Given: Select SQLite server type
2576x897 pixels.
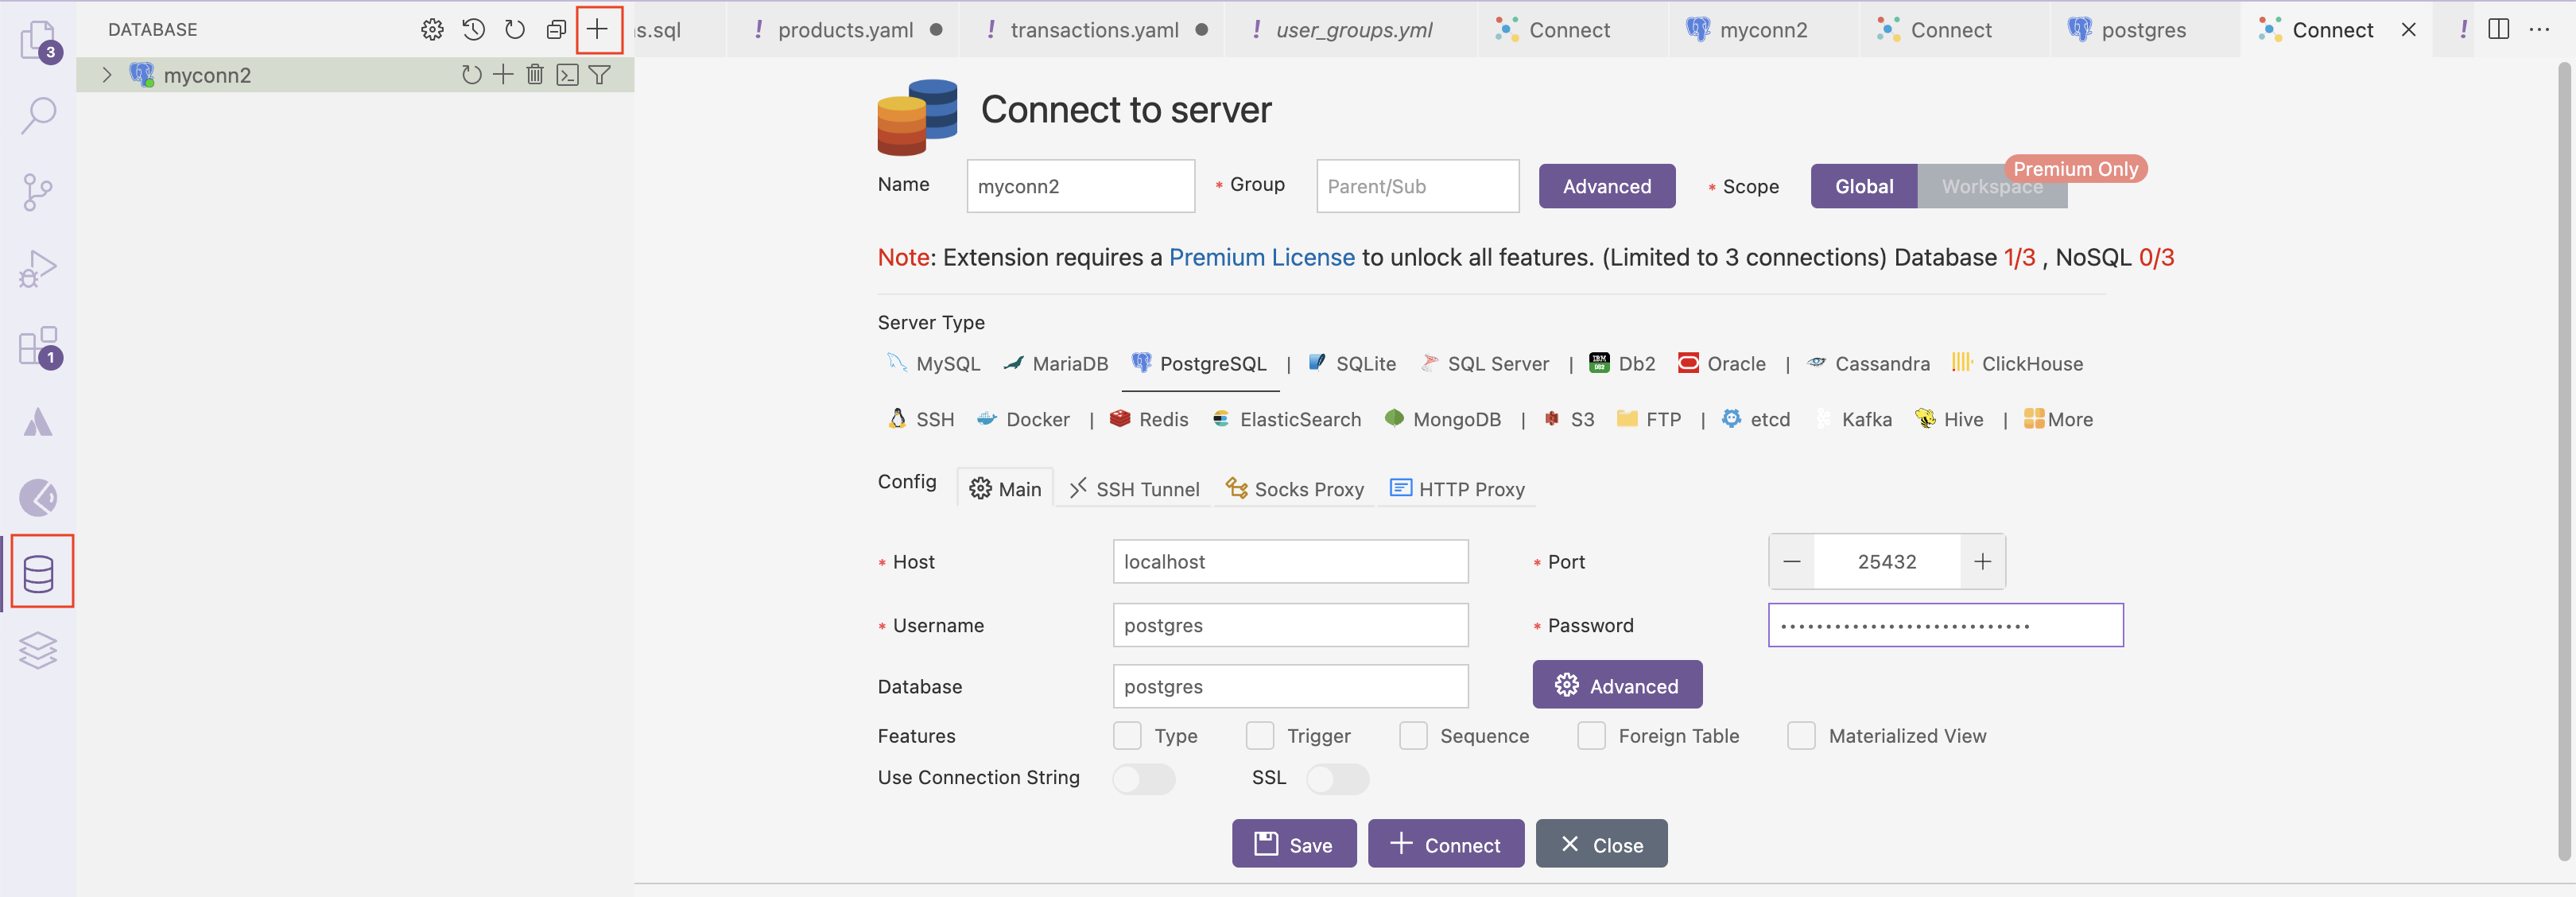Looking at the screenshot, I should (x=1352, y=363).
